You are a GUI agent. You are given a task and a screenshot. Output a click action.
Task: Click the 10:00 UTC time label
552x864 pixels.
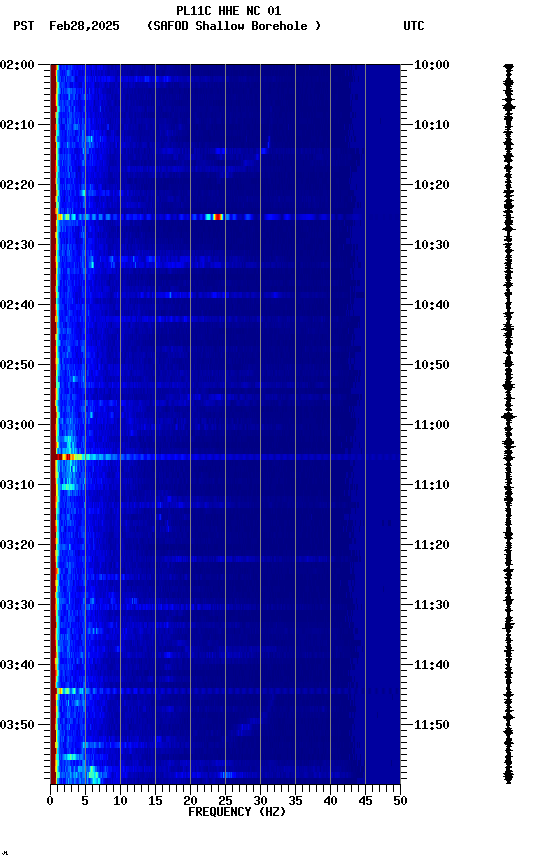(x=432, y=64)
